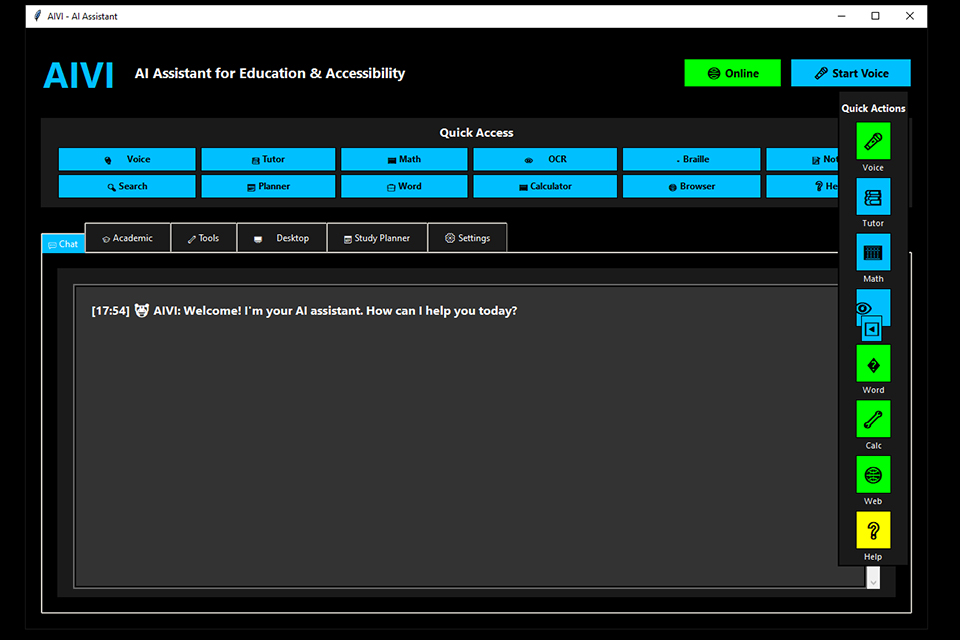Toggle the green Online status indicator
Image resolution: width=960 pixels, height=640 pixels.
pyautogui.click(x=732, y=72)
